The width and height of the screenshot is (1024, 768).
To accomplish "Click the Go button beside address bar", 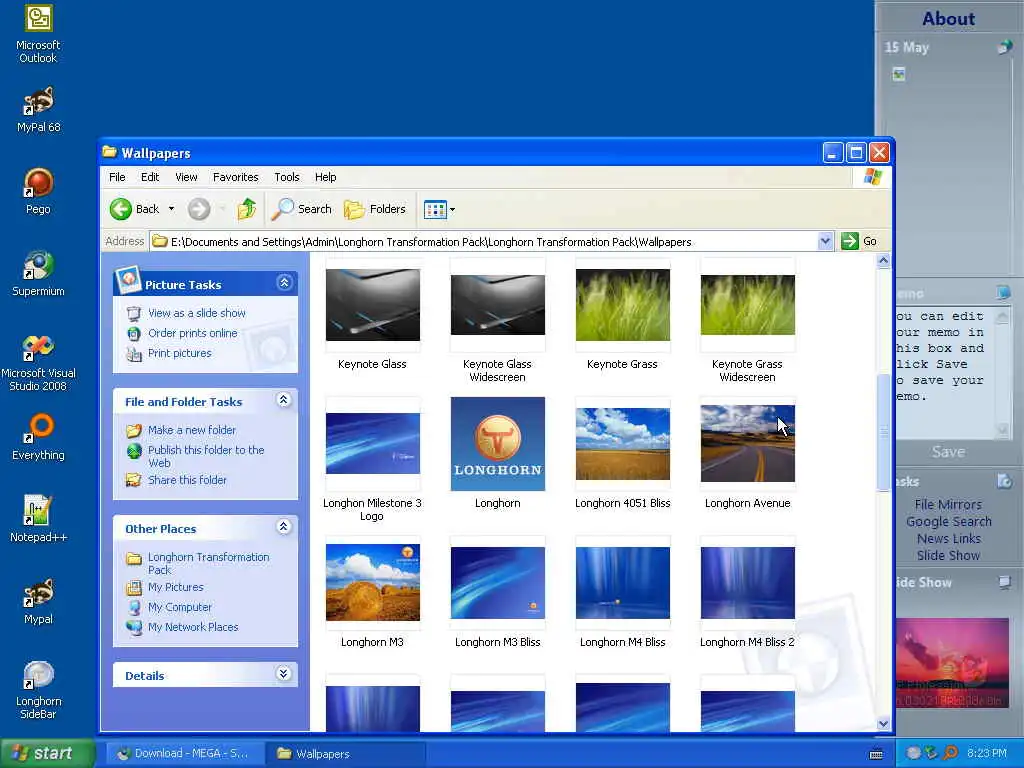I will pyautogui.click(x=859, y=241).
